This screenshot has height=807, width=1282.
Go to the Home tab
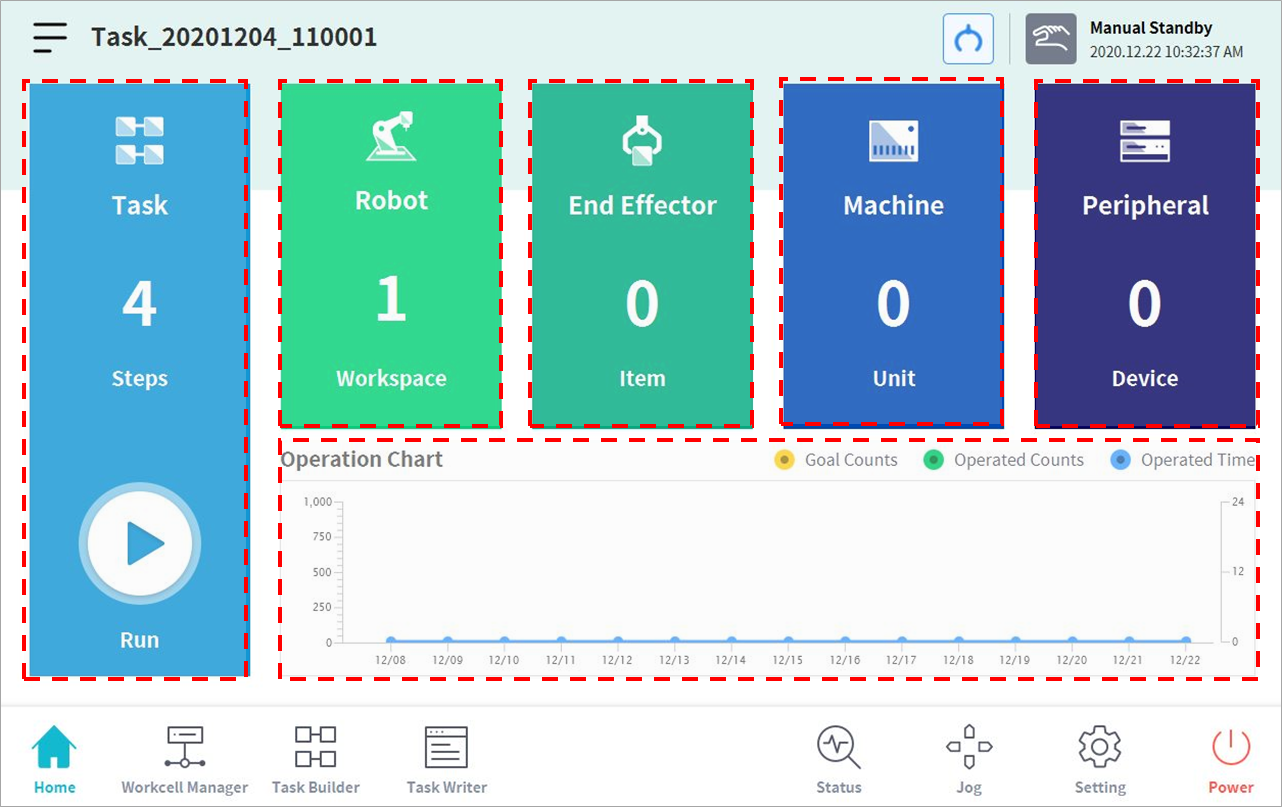[x=54, y=759]
